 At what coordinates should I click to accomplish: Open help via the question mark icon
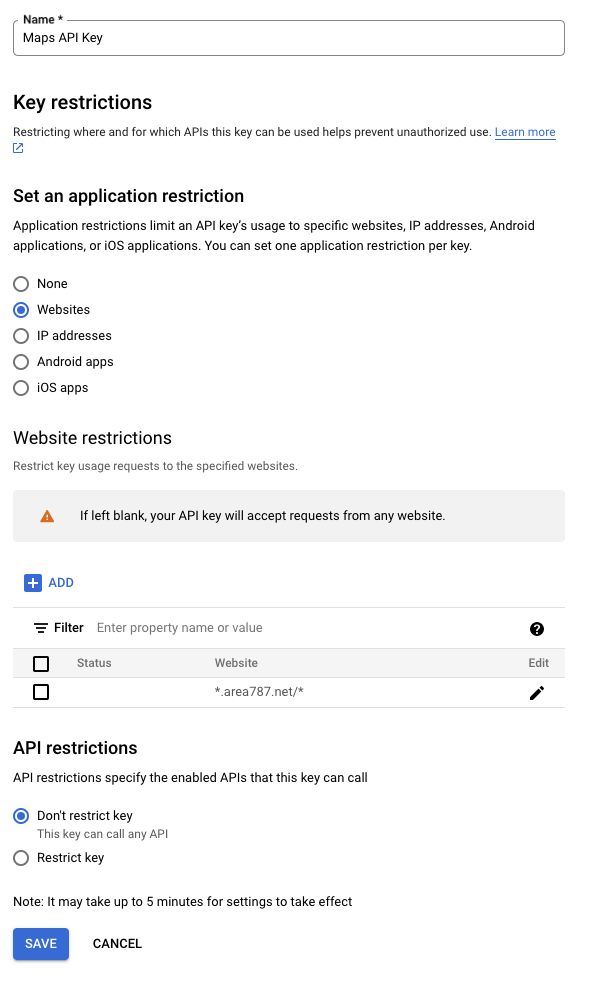[538, 628]
